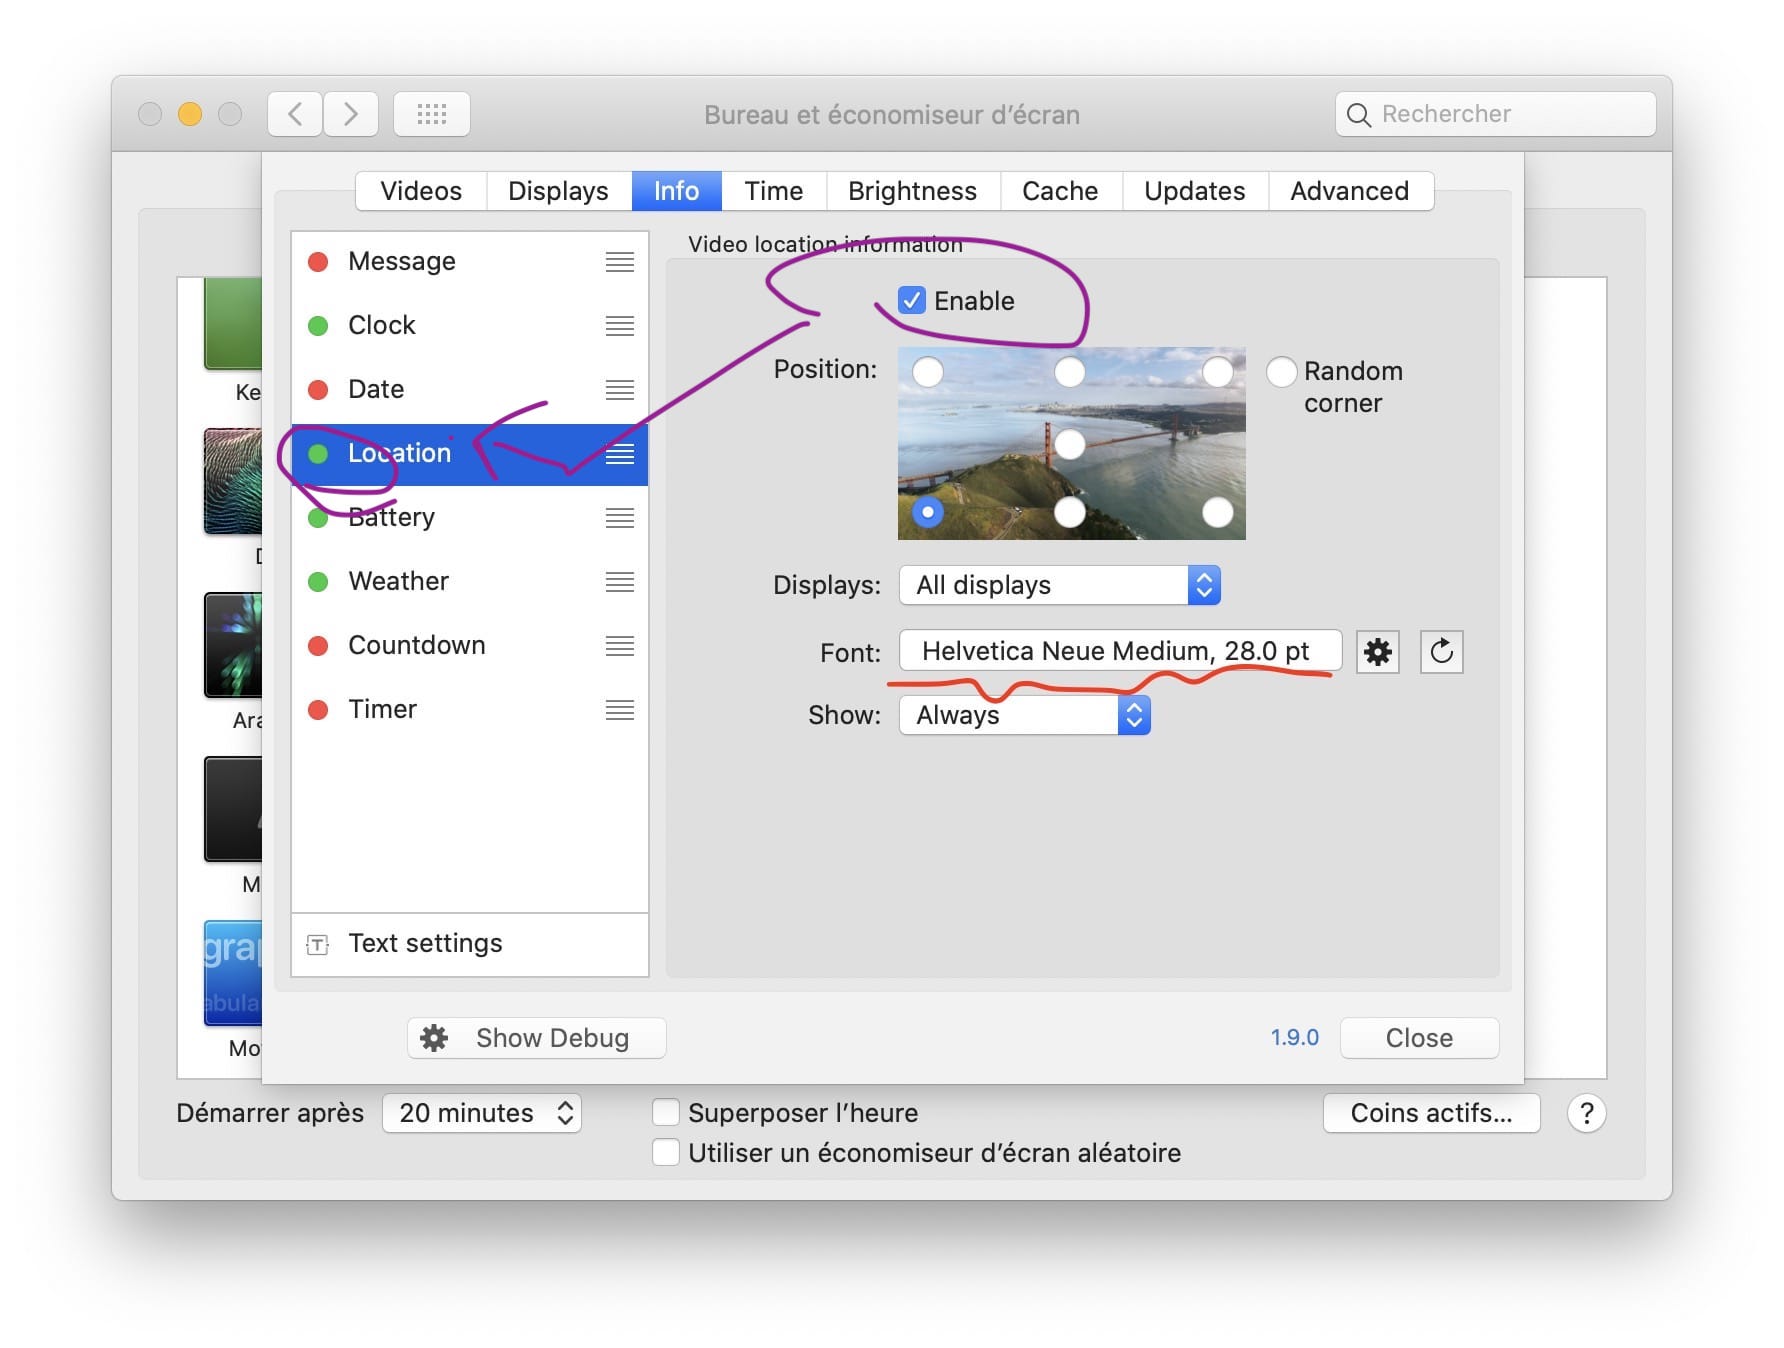1784x1348 pixels.
Task: Click green status dot beside Clock
Action: [318, 326]
